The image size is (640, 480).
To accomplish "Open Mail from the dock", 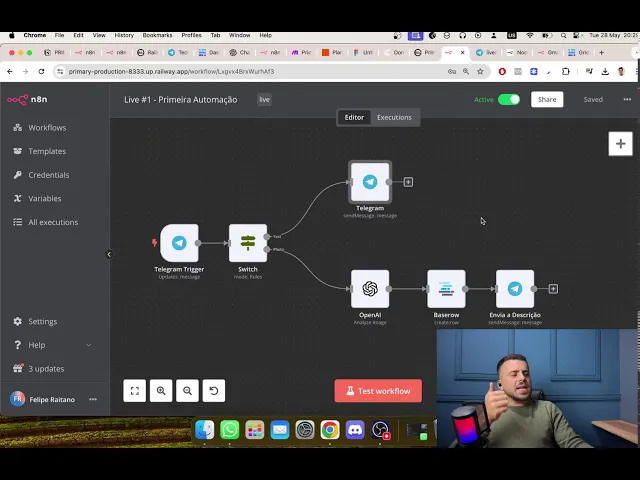I will pos(280,430).
